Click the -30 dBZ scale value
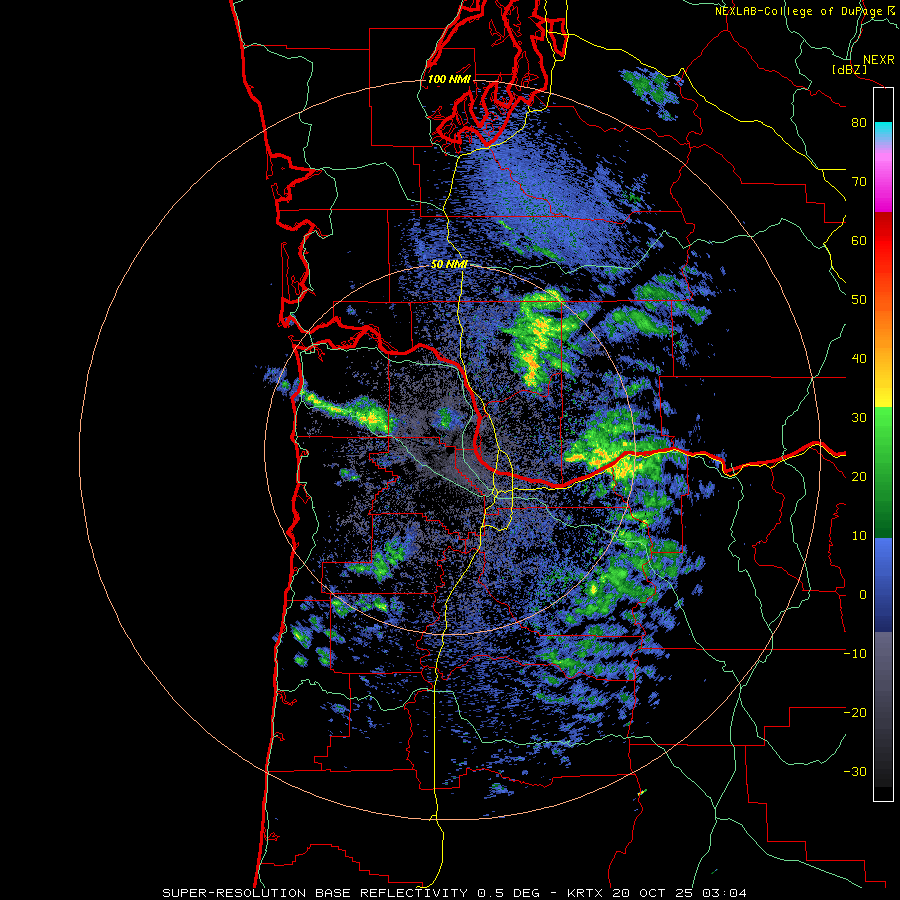This screenshot has width=900, height=900. (855, 771)
